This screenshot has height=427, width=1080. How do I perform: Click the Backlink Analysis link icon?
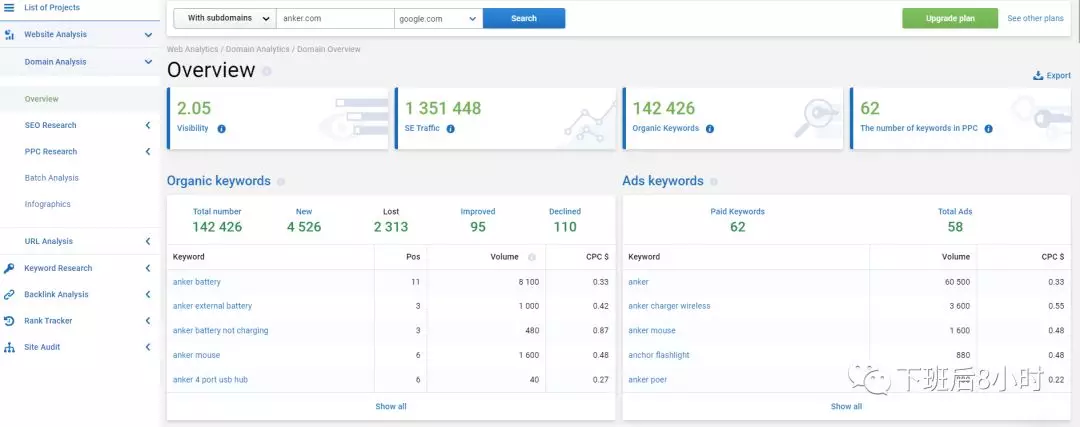click(9, 295)
